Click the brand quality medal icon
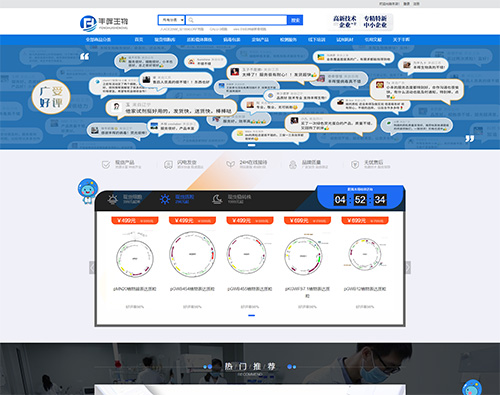Screen dimensions: 500x395 (x=293, y=165)
